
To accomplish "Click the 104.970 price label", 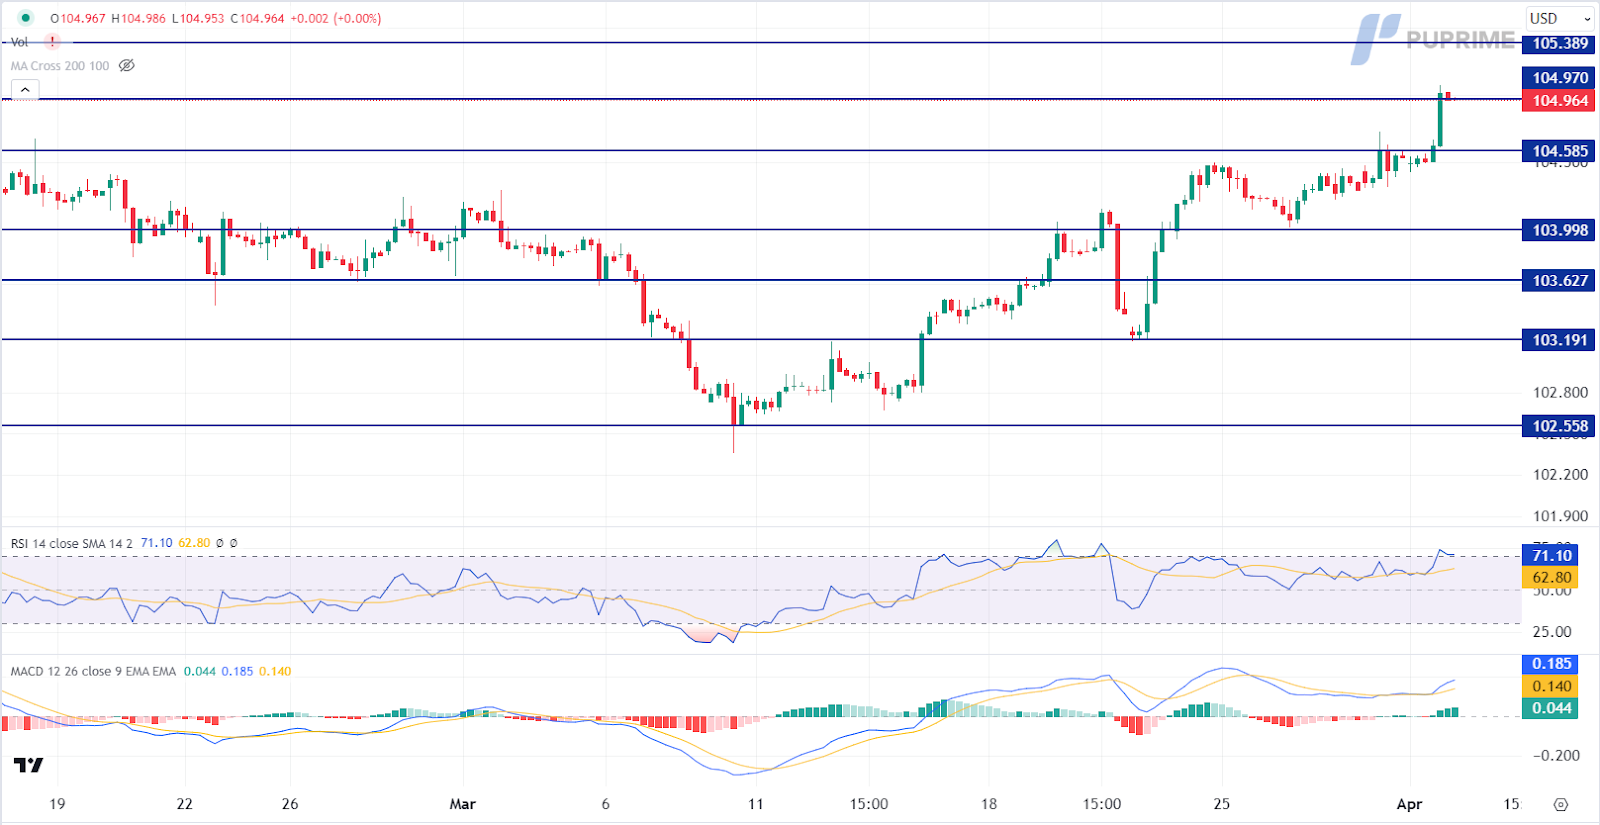I will click(1559, 77).
